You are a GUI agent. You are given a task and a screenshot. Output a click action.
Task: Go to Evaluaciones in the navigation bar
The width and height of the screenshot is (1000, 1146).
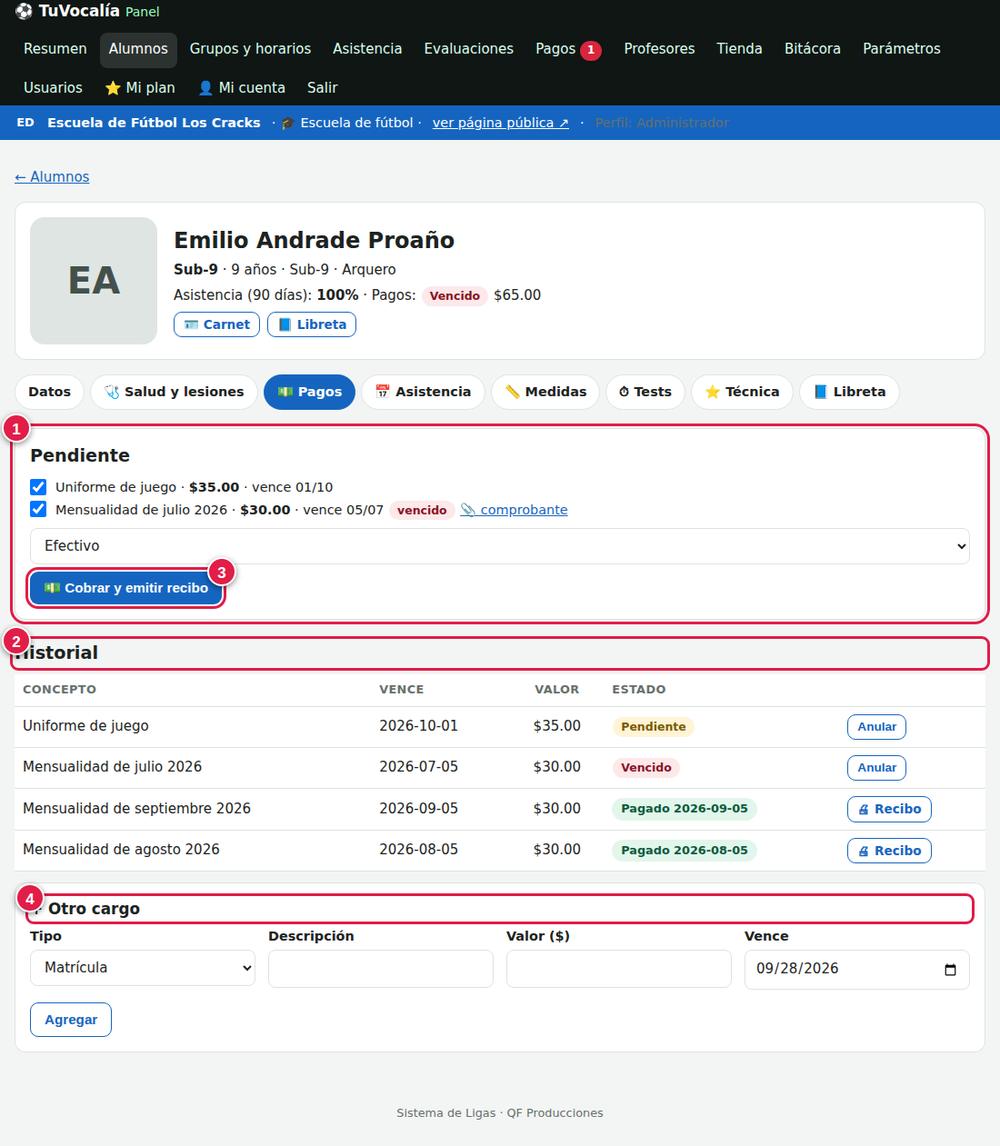[x=469, y=49]
